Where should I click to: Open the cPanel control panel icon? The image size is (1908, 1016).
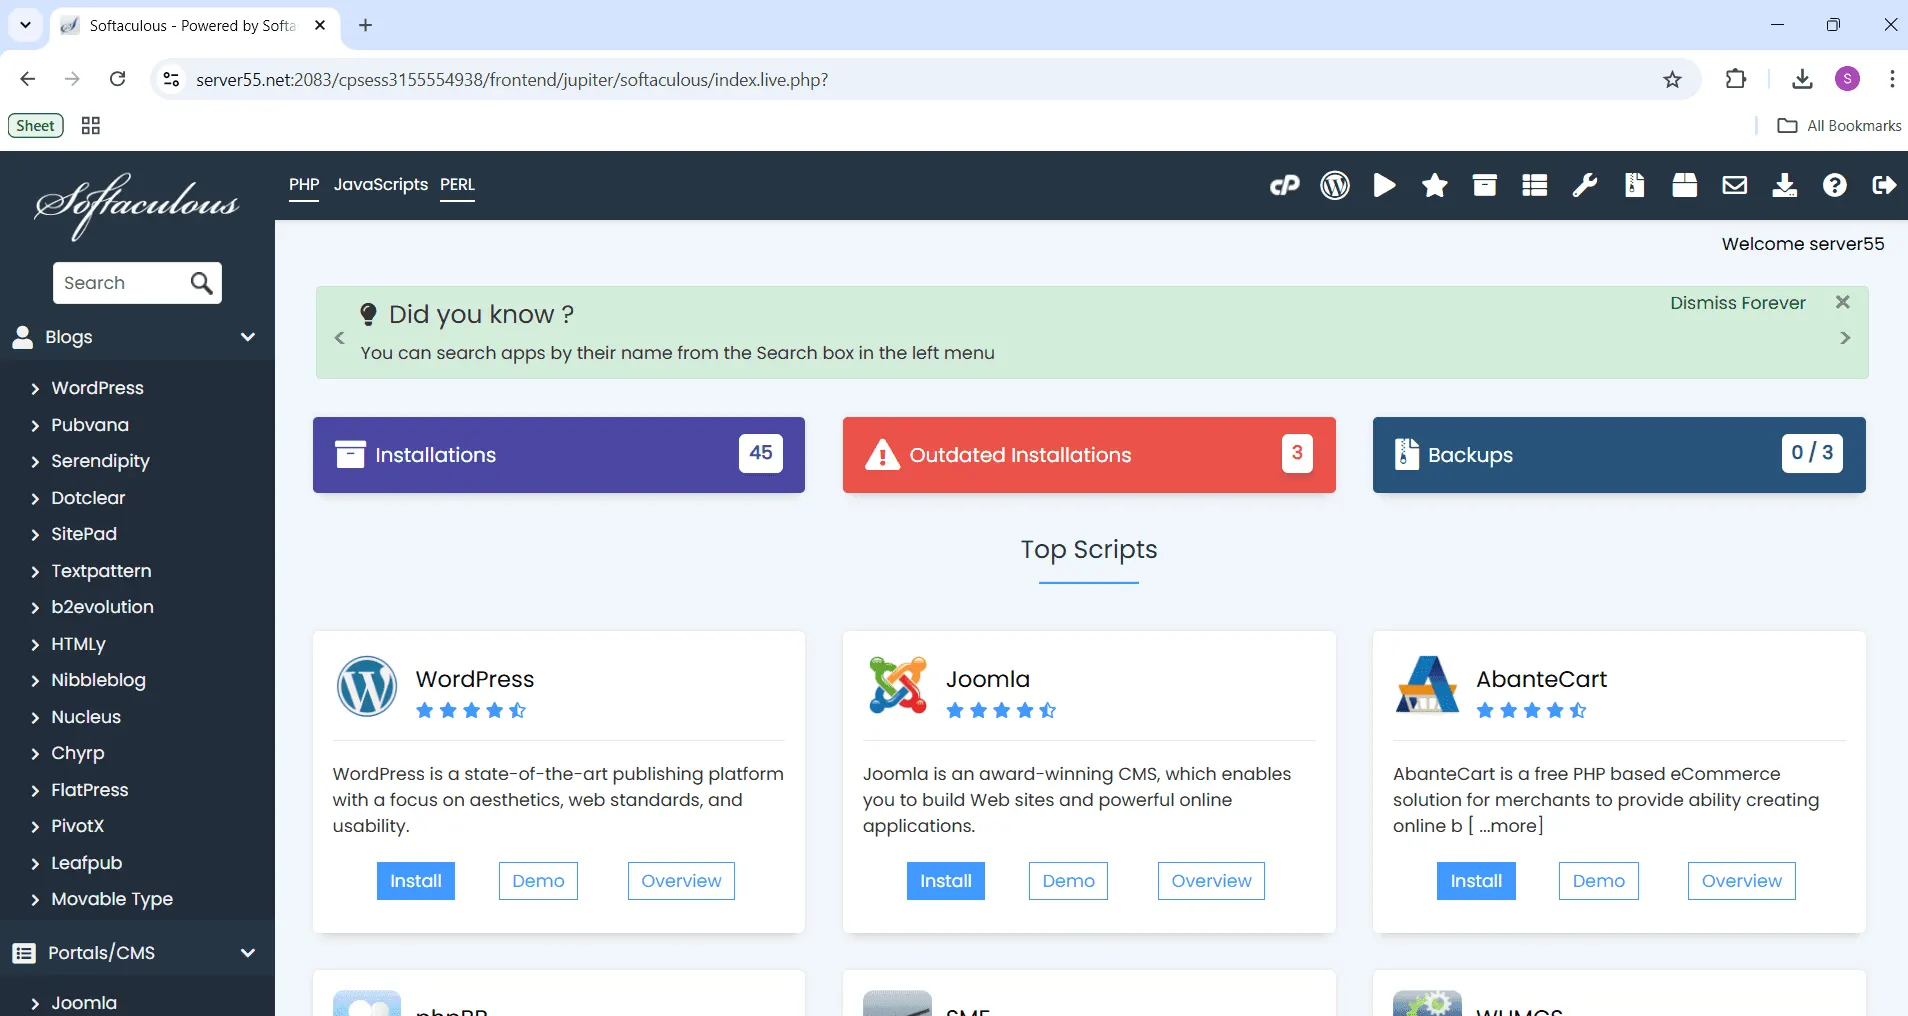point(1284,185)
